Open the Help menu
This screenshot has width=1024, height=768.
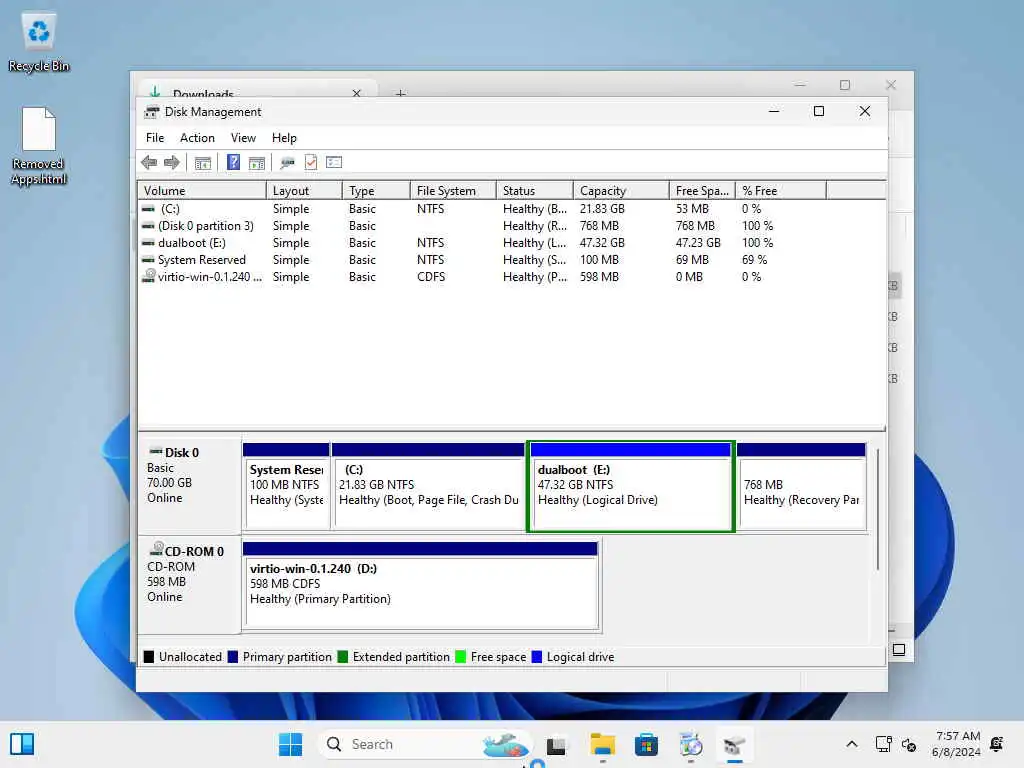tap(284, 138)
